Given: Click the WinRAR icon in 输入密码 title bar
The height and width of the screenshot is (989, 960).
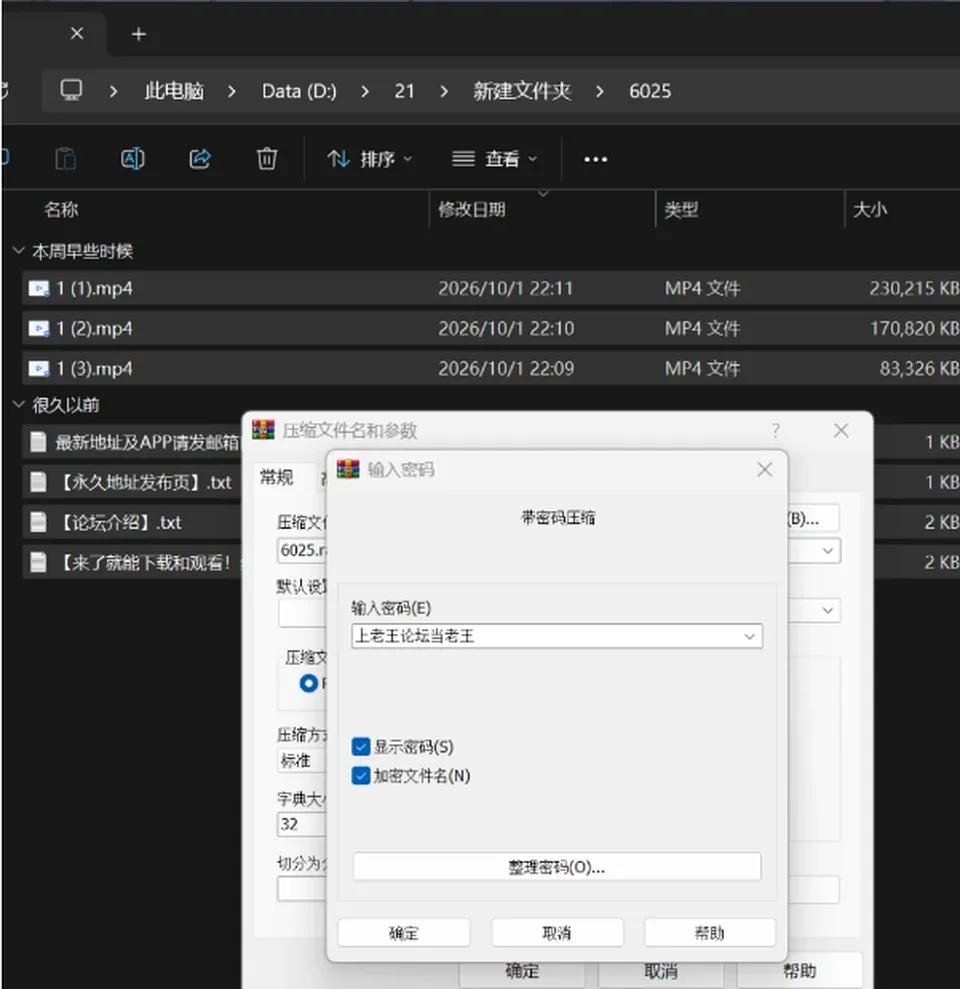Looking at the screenshot, I should (348, 469).
